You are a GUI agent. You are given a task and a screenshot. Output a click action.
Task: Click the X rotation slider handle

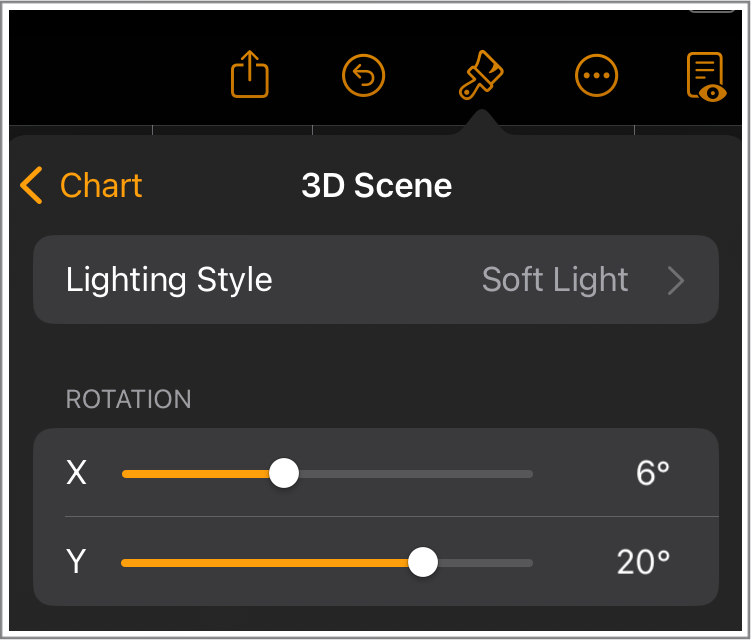tap(285, 473)
